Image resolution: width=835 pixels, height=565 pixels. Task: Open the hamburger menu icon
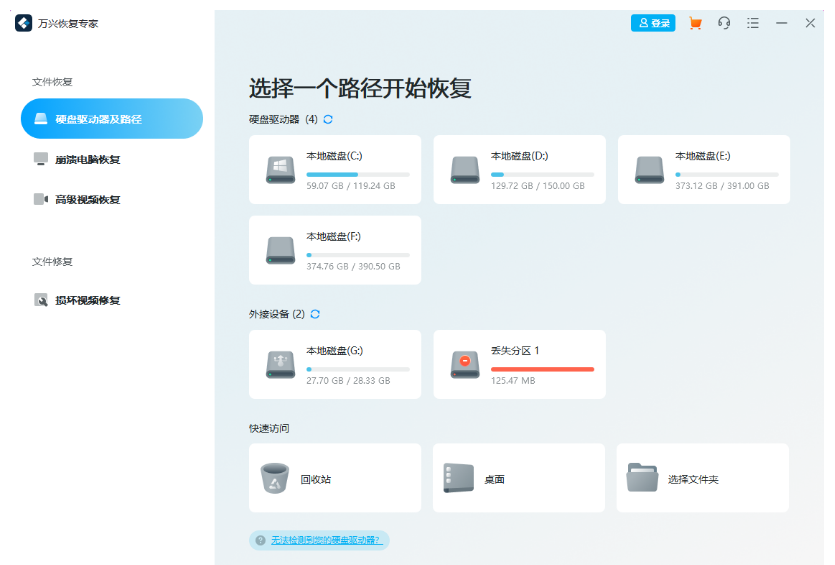[x=753, y=23]
